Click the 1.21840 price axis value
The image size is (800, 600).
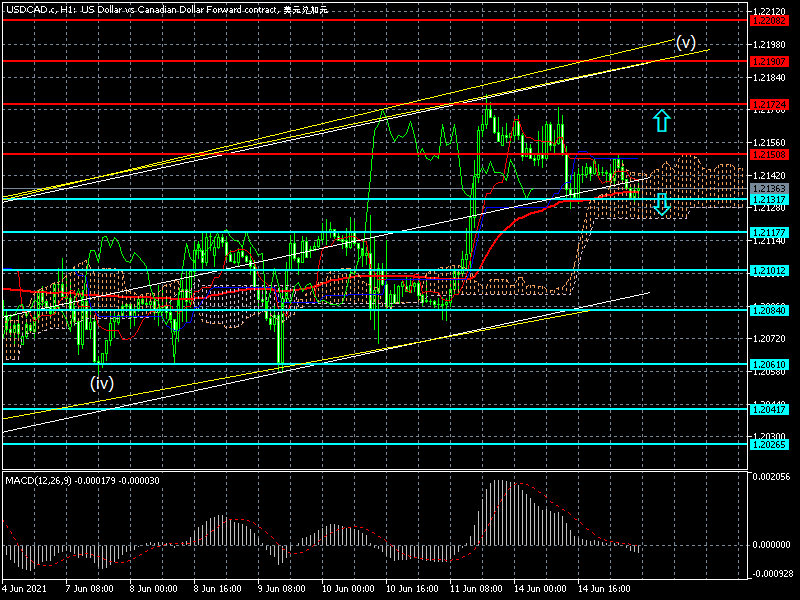click(x=769, y=77)
